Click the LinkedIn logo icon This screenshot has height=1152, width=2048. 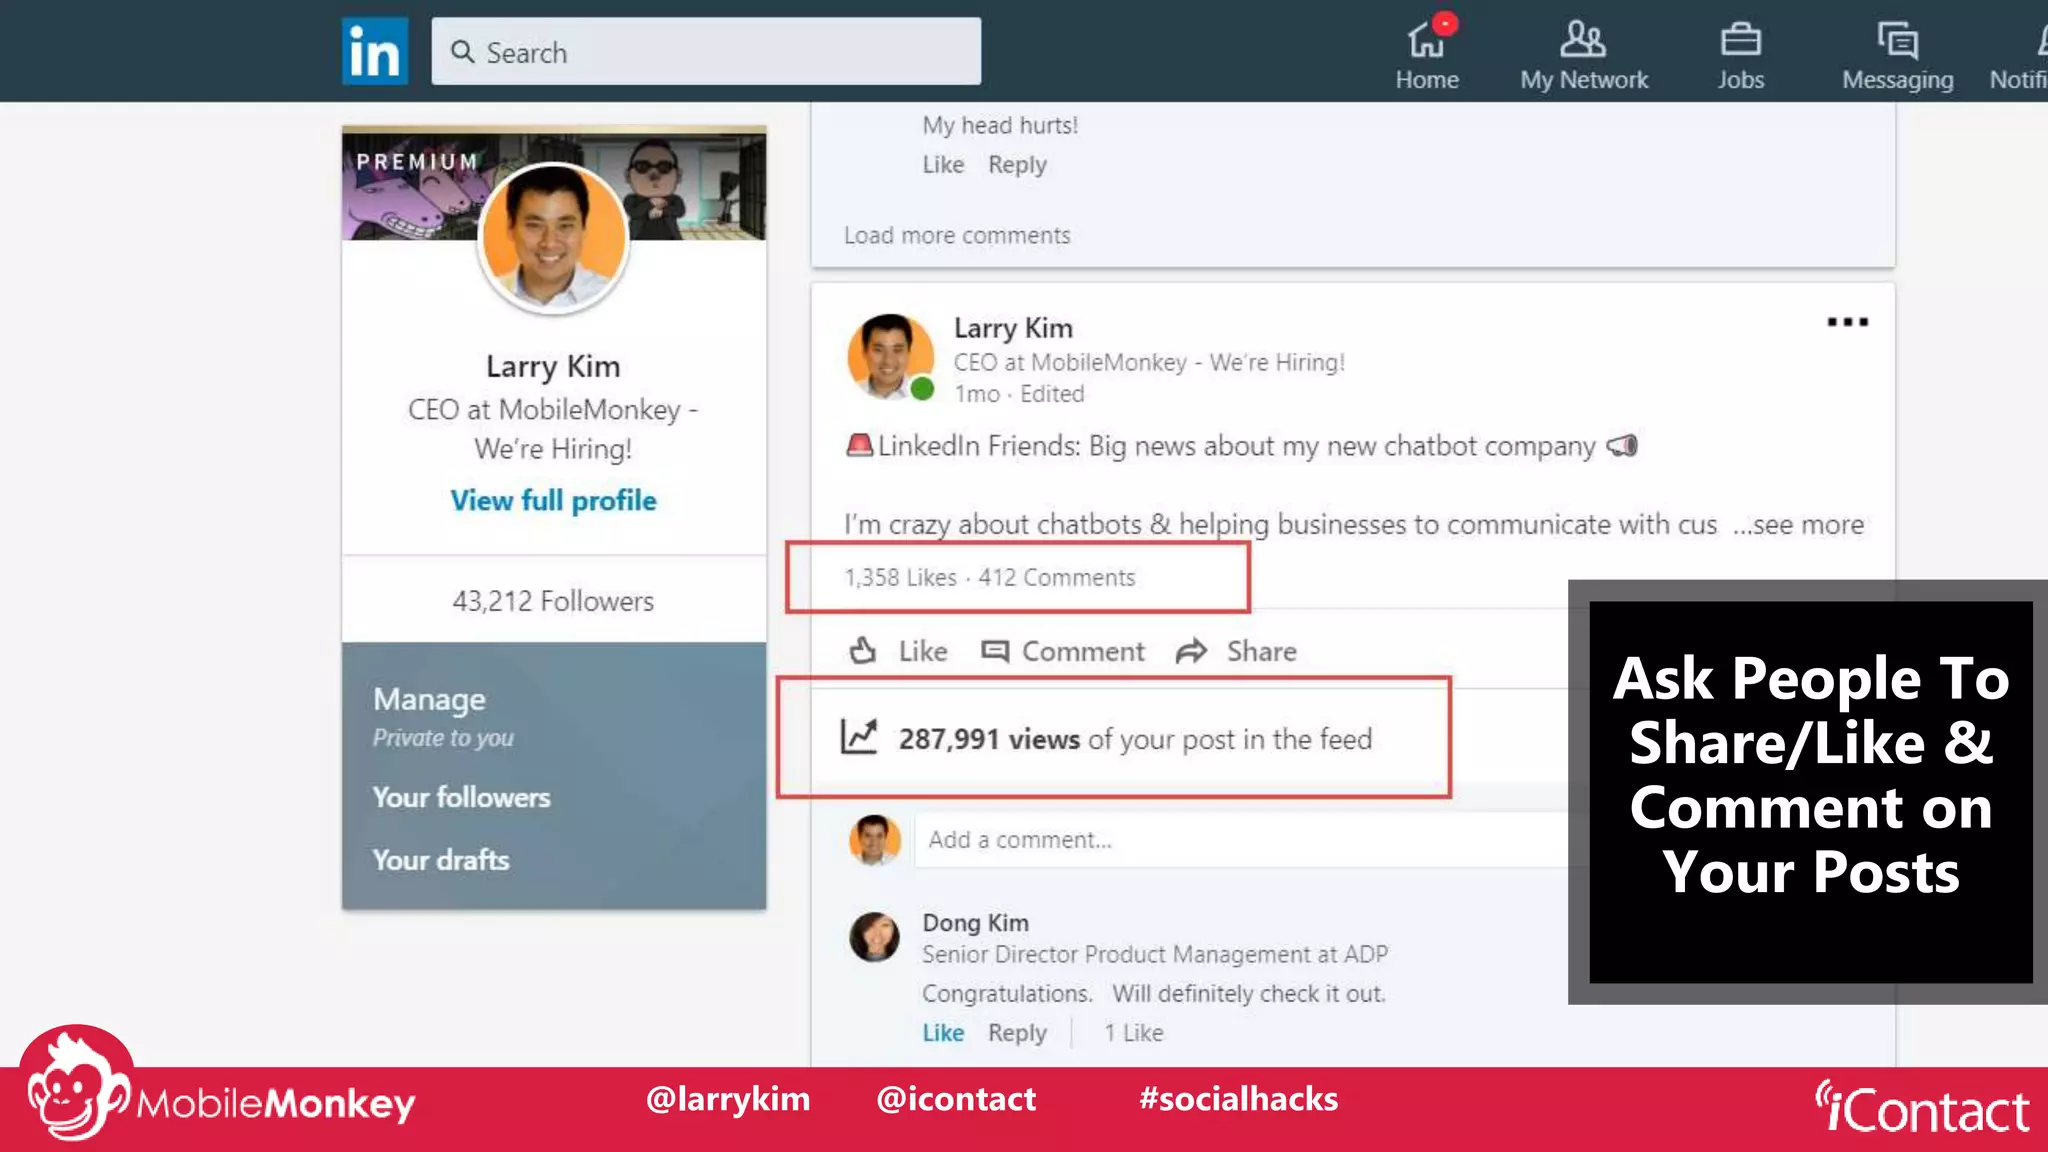pos(375,51)
